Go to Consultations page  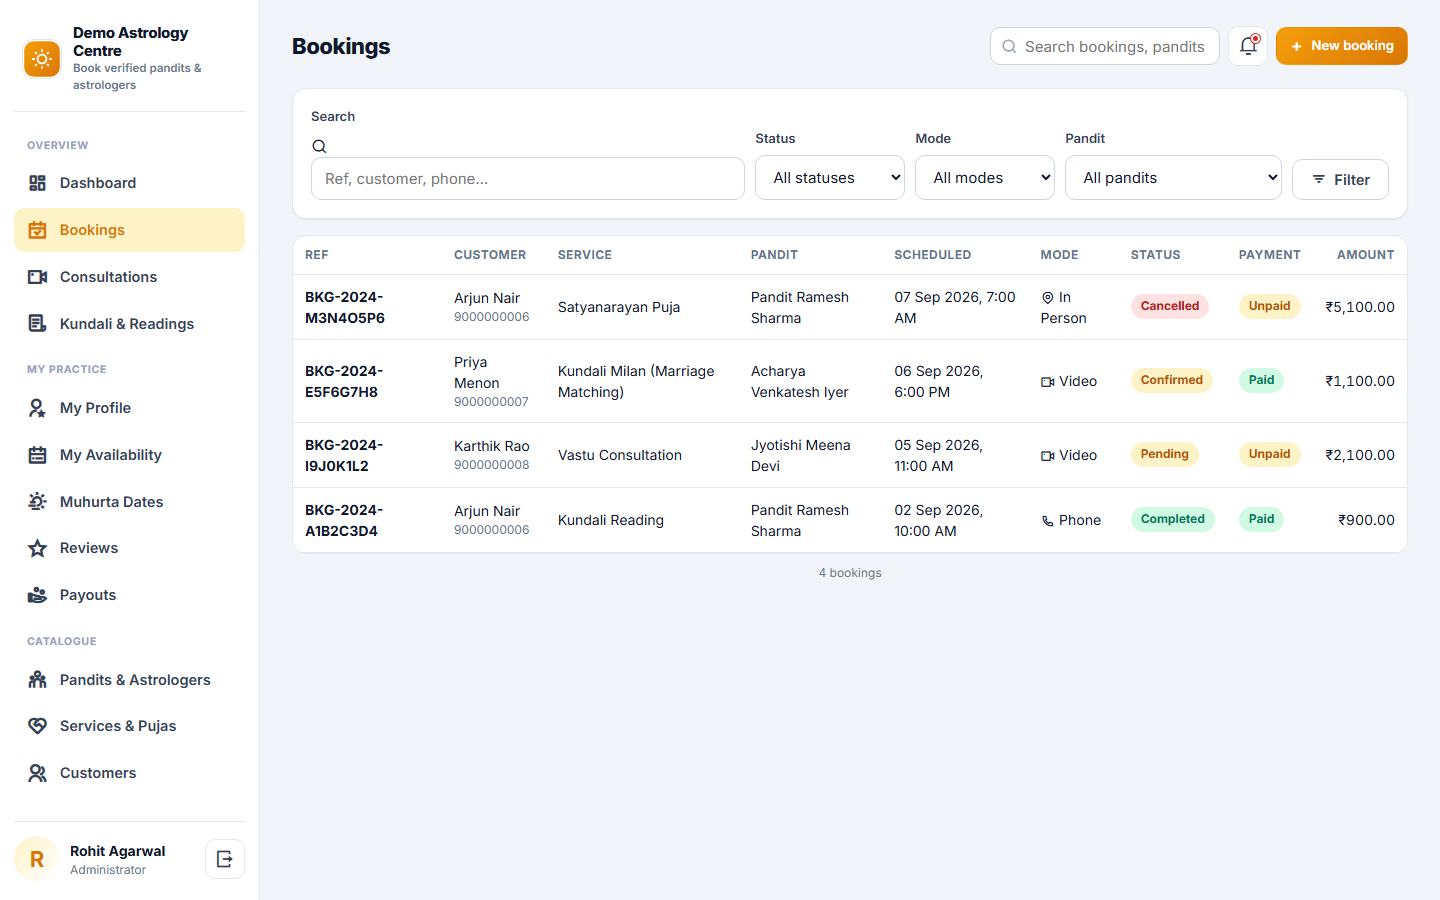point(130,277)
